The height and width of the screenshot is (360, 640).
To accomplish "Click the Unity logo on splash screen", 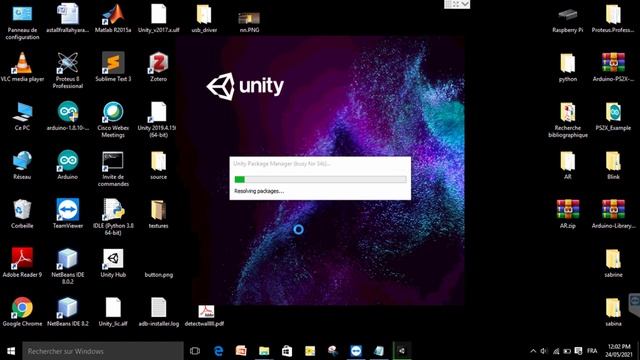I will coord(245,86).
